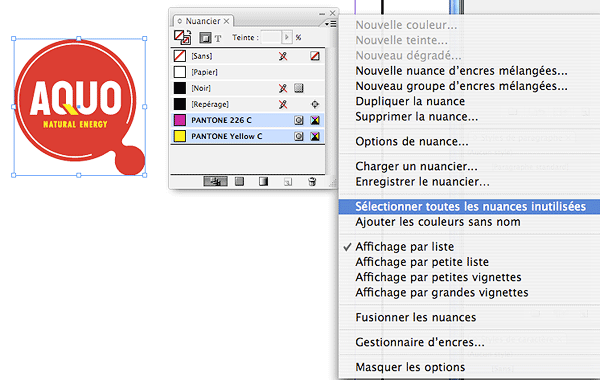The width and height of the screenshot is (600, 380).
Task: Click the none icon at right of [Sans] row
Action: (x=315, y=56)
